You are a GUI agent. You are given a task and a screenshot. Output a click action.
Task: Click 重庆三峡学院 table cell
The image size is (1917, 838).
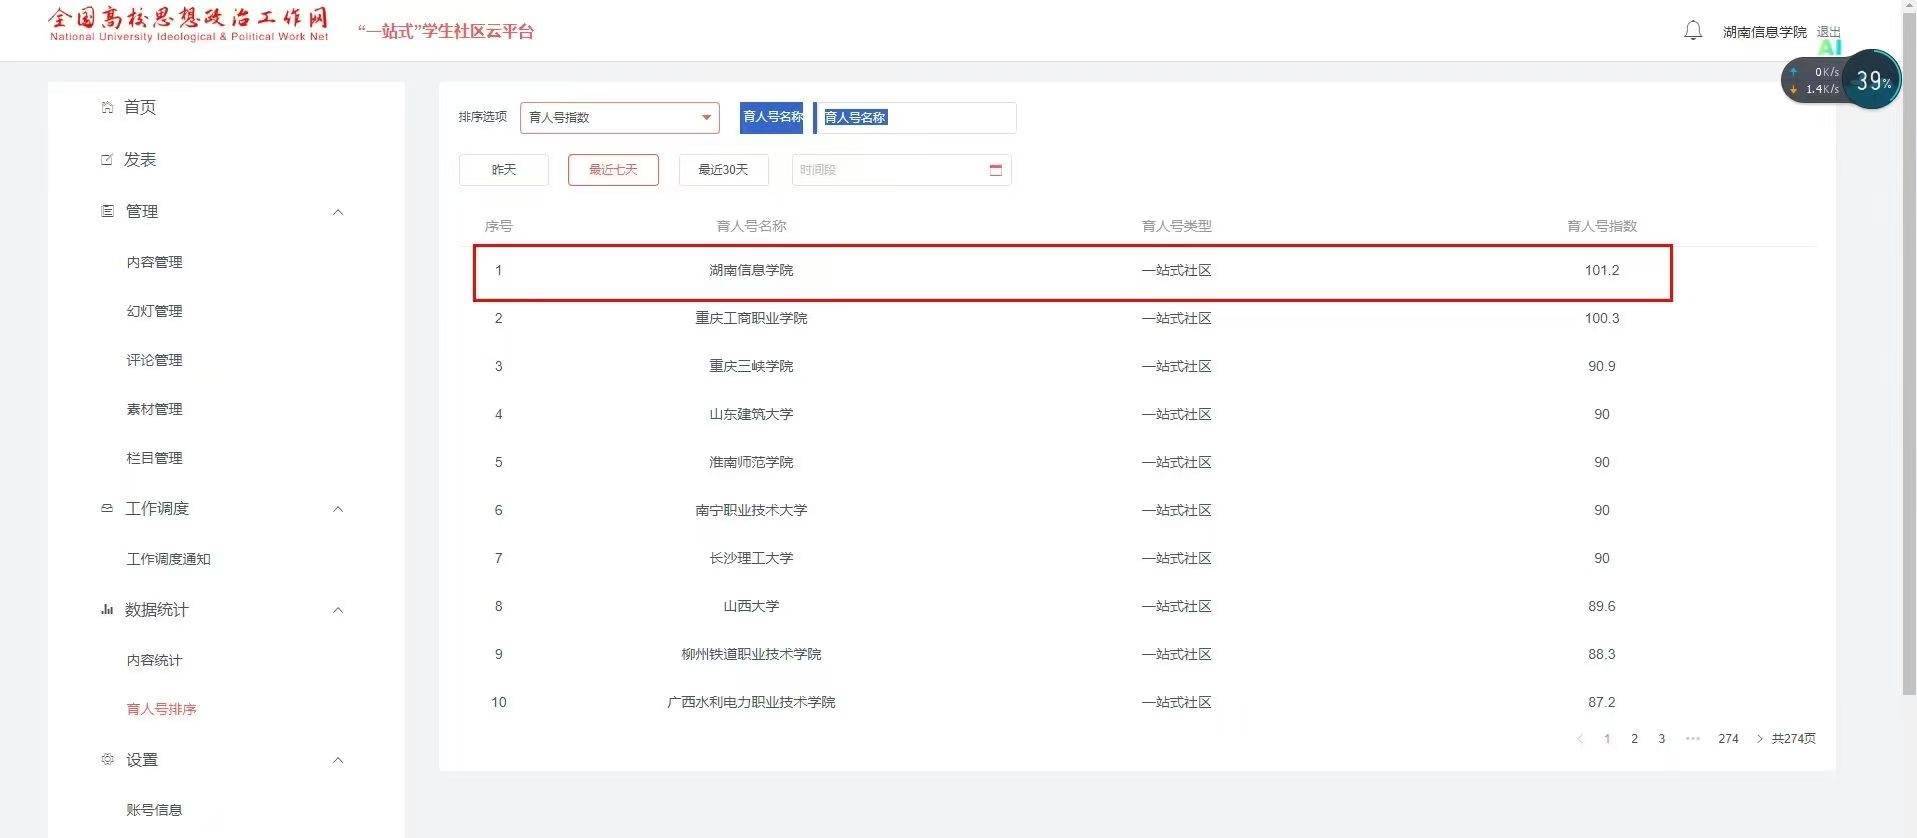(x=751, y=366)
